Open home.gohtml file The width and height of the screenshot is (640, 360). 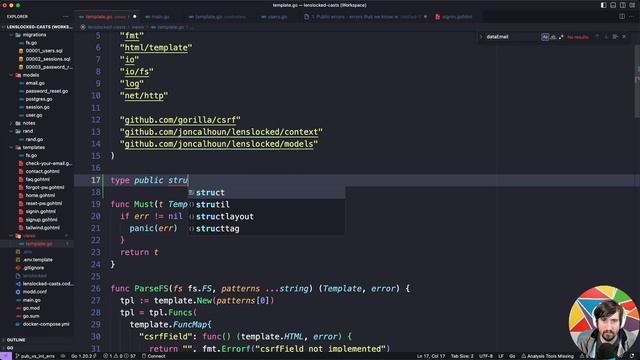40,196
